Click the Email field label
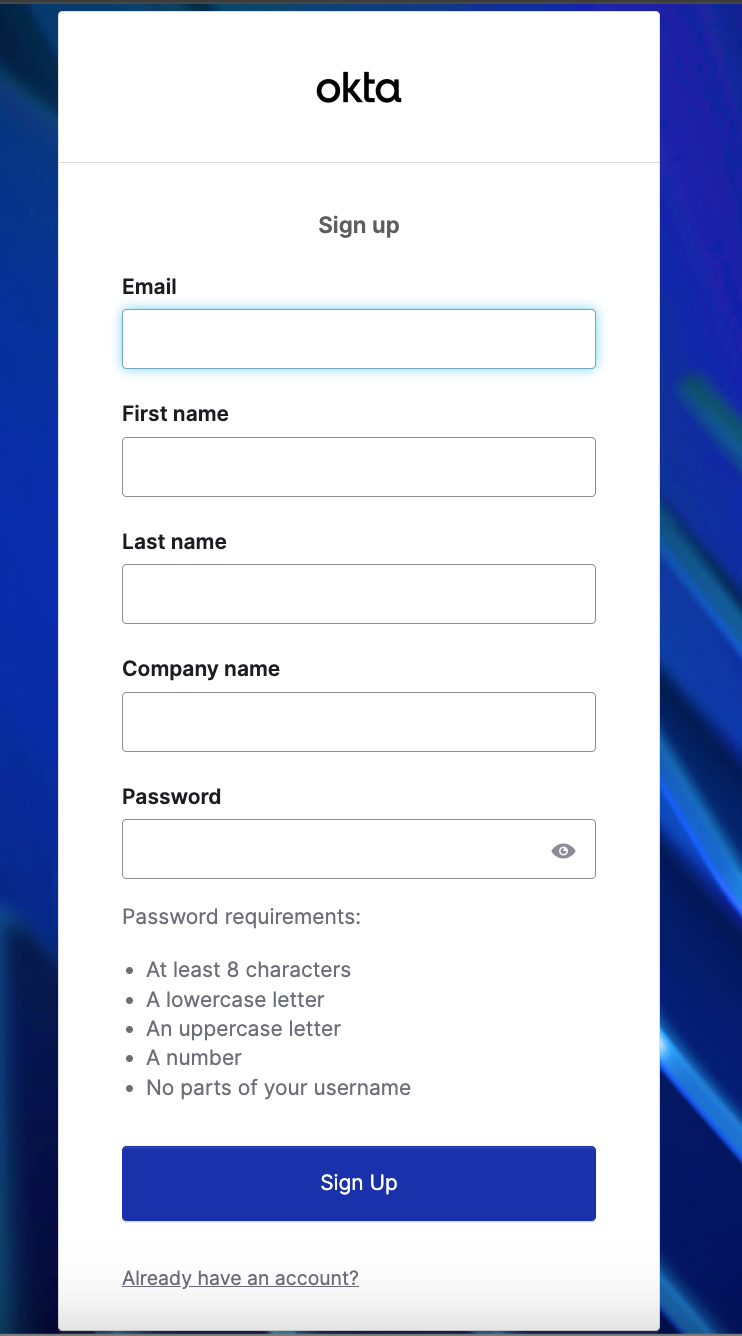The image size is (742, 1336). pyautogui.click(x=149, y=287)
